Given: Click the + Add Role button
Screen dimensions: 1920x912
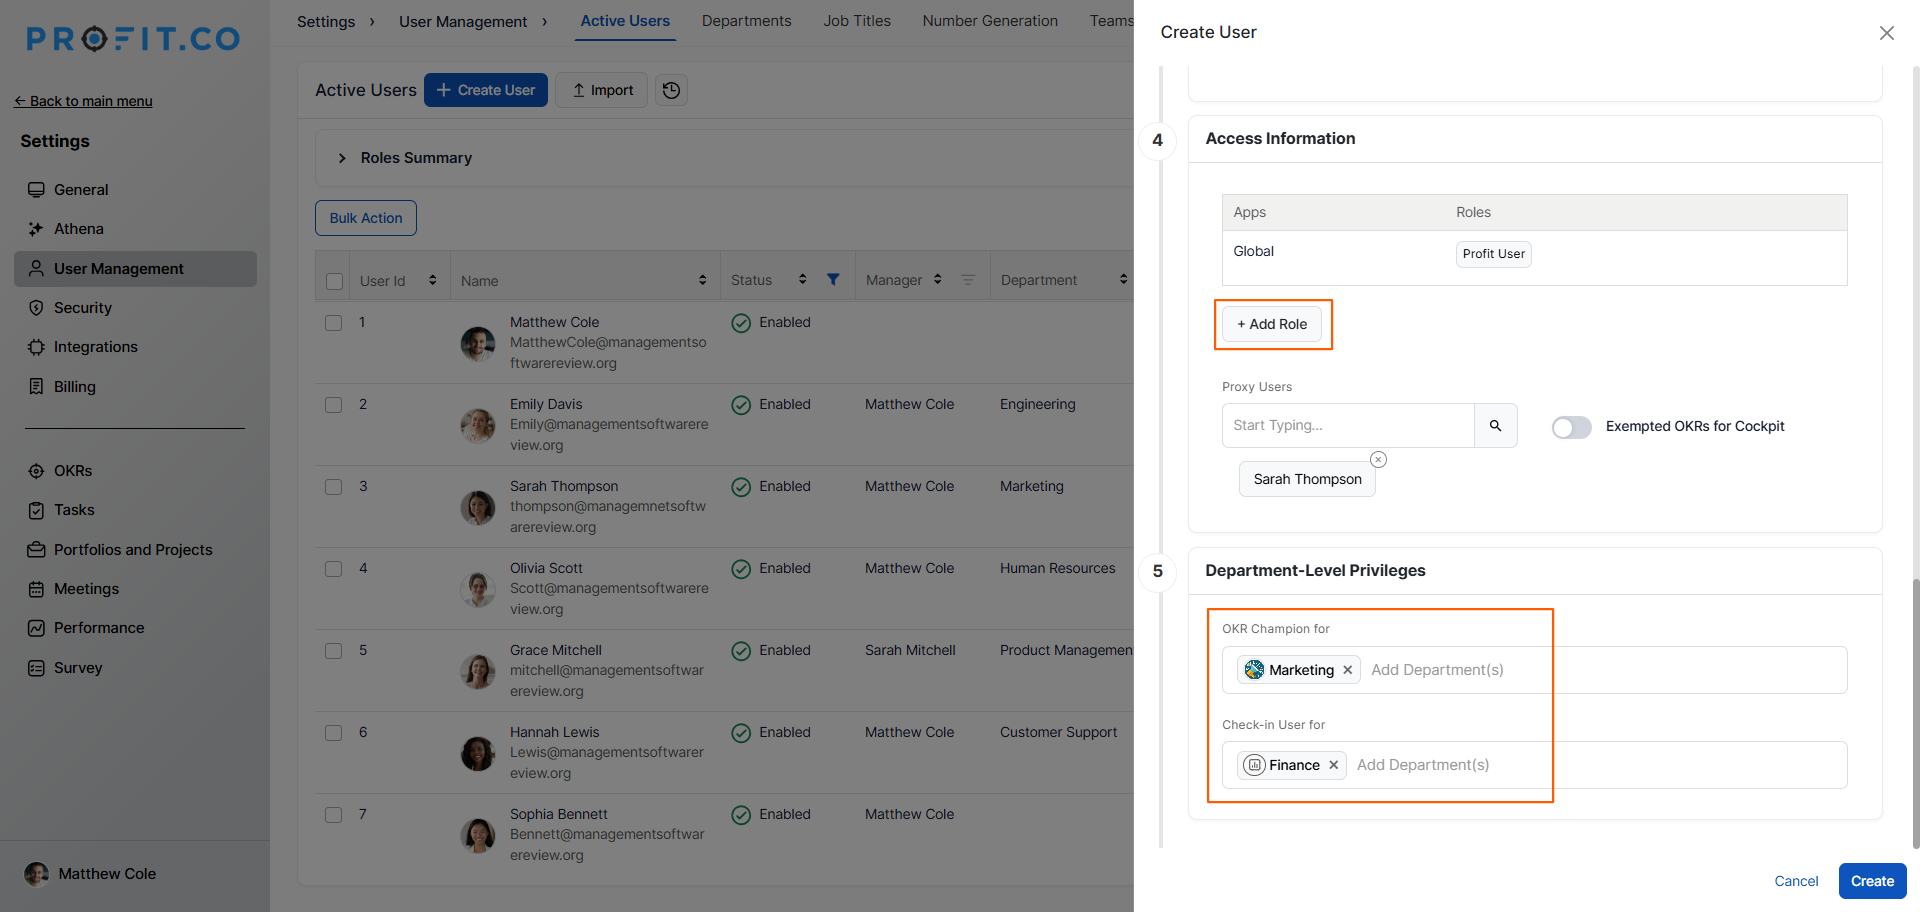Looking at the screenshot, I should [x=1272, y=324].
